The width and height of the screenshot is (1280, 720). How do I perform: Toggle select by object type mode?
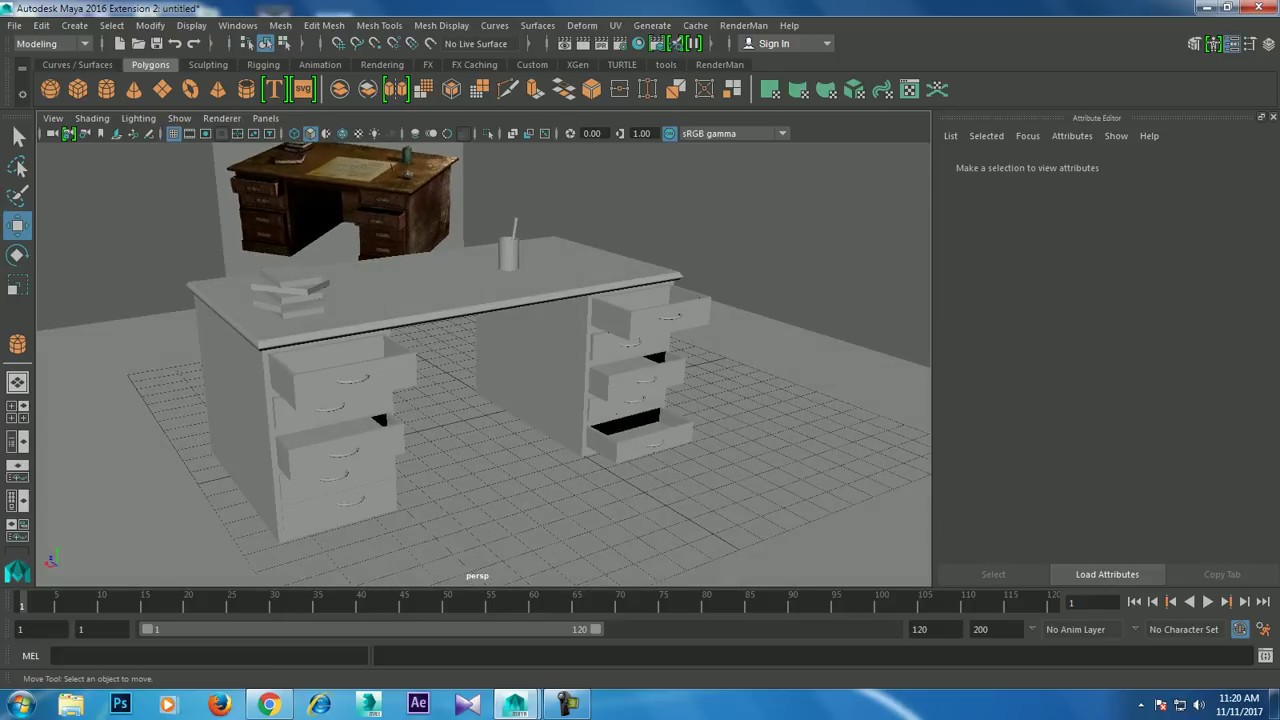point(265,44)
